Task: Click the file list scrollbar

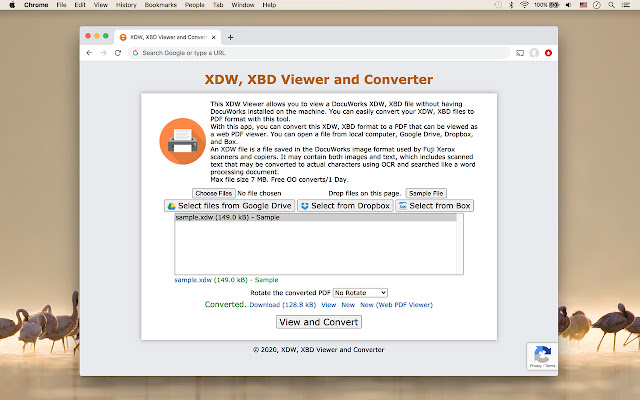Action: click(460, 244)
